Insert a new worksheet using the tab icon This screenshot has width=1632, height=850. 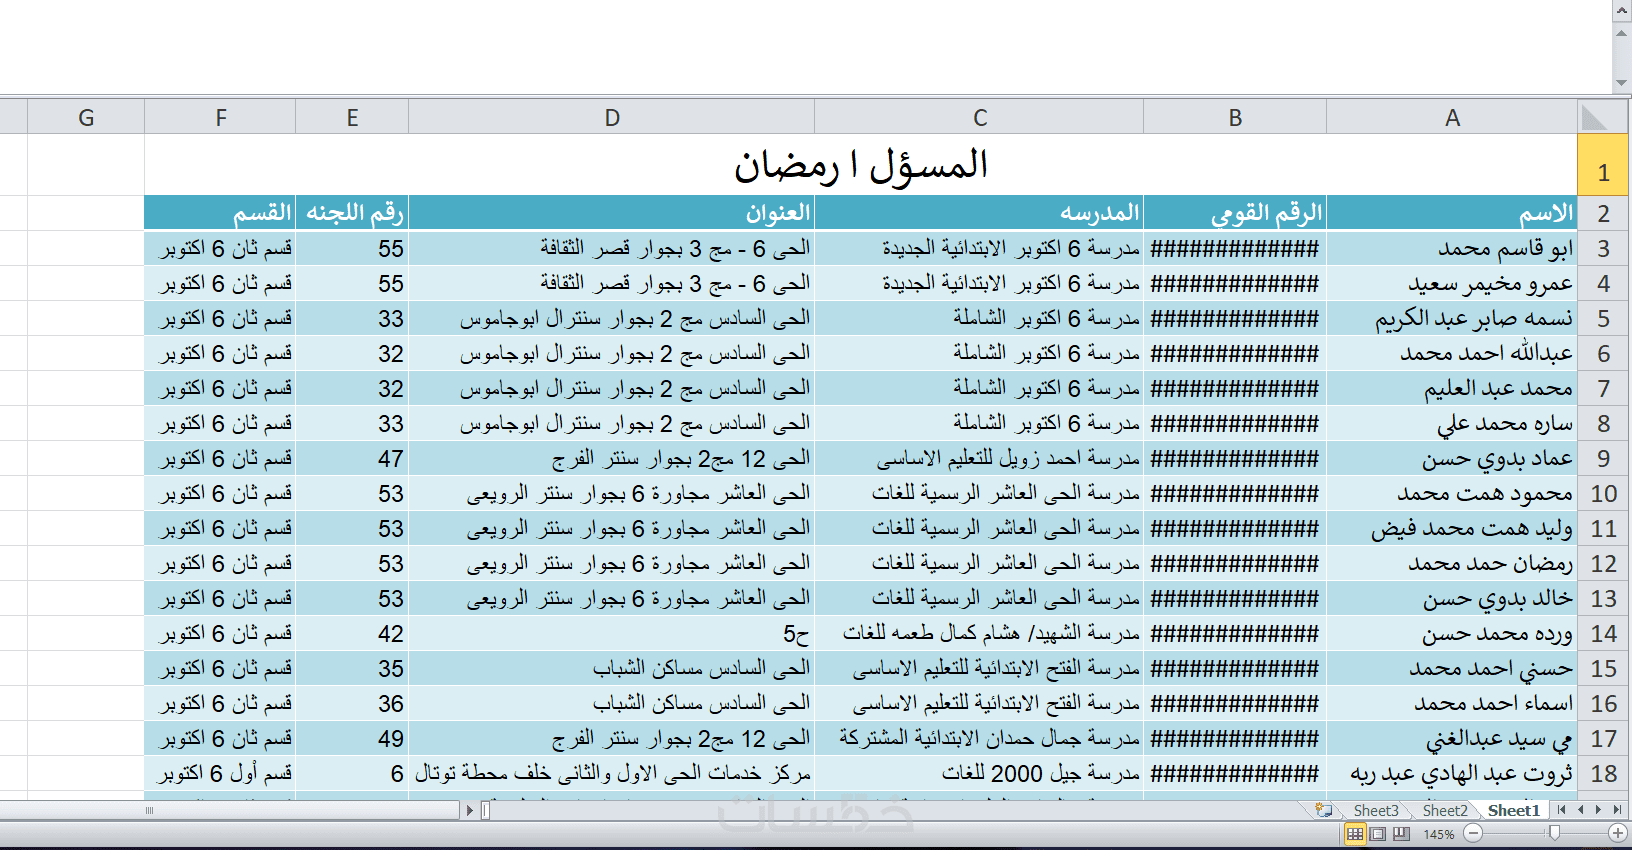tap(1325, 810)
